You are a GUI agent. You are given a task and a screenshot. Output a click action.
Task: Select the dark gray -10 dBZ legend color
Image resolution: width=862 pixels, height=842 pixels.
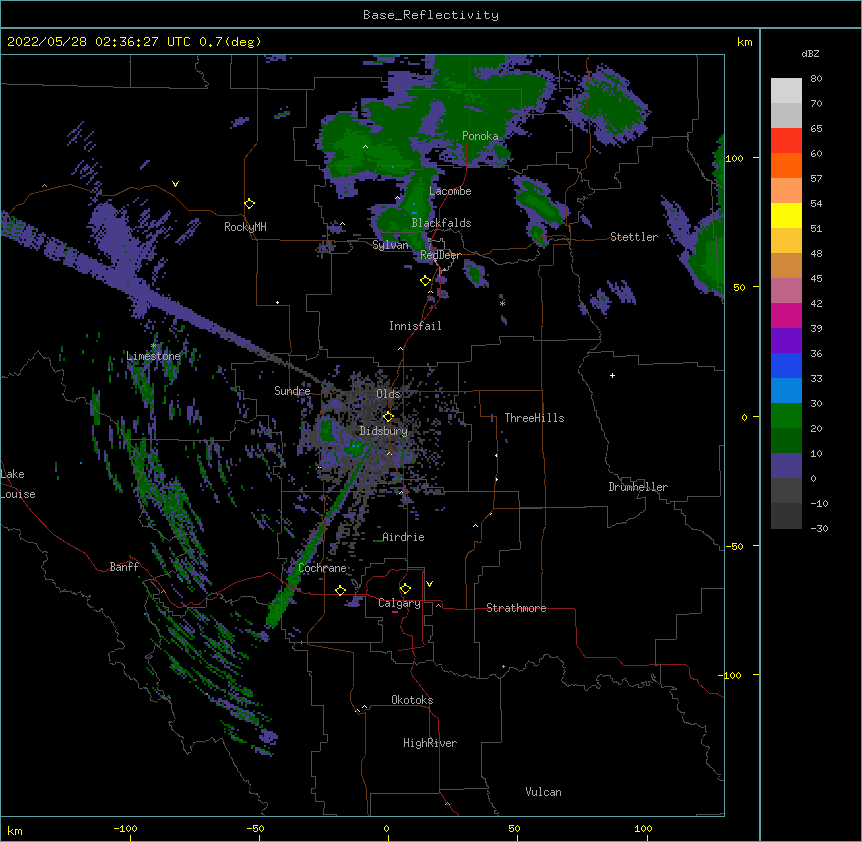(x=786, y=516)
